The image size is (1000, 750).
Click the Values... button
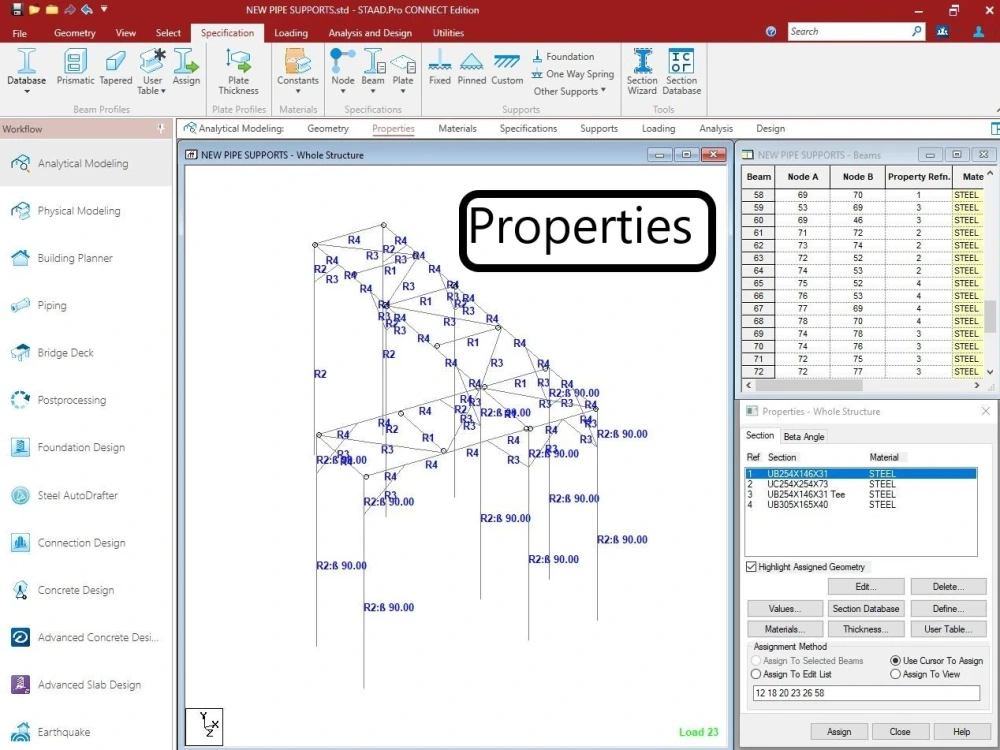click(x=784, y=608)
